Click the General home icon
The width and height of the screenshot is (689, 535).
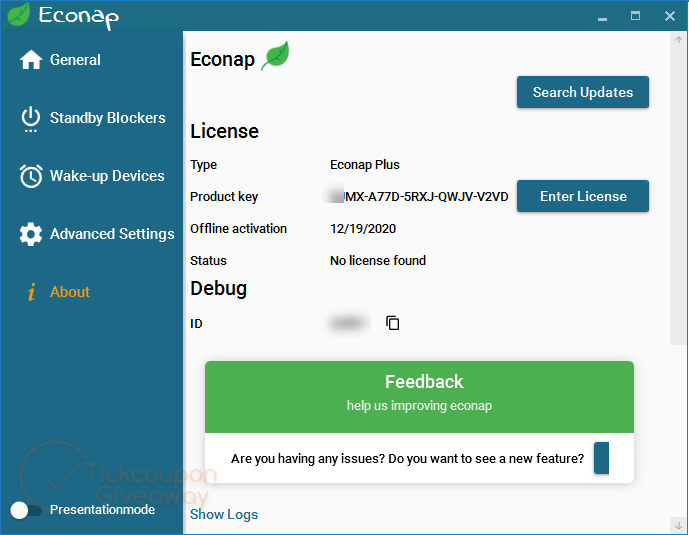(x=31, y=60)
